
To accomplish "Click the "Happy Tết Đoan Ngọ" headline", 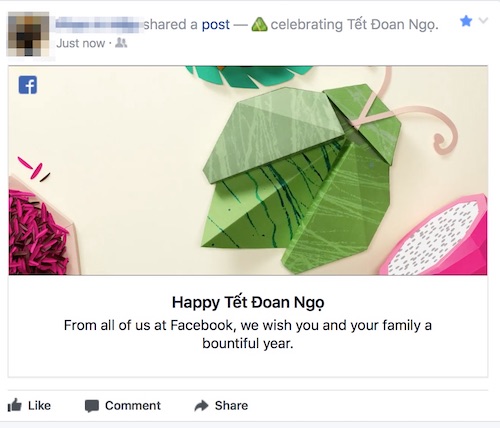I will click(x=248, y=303).
